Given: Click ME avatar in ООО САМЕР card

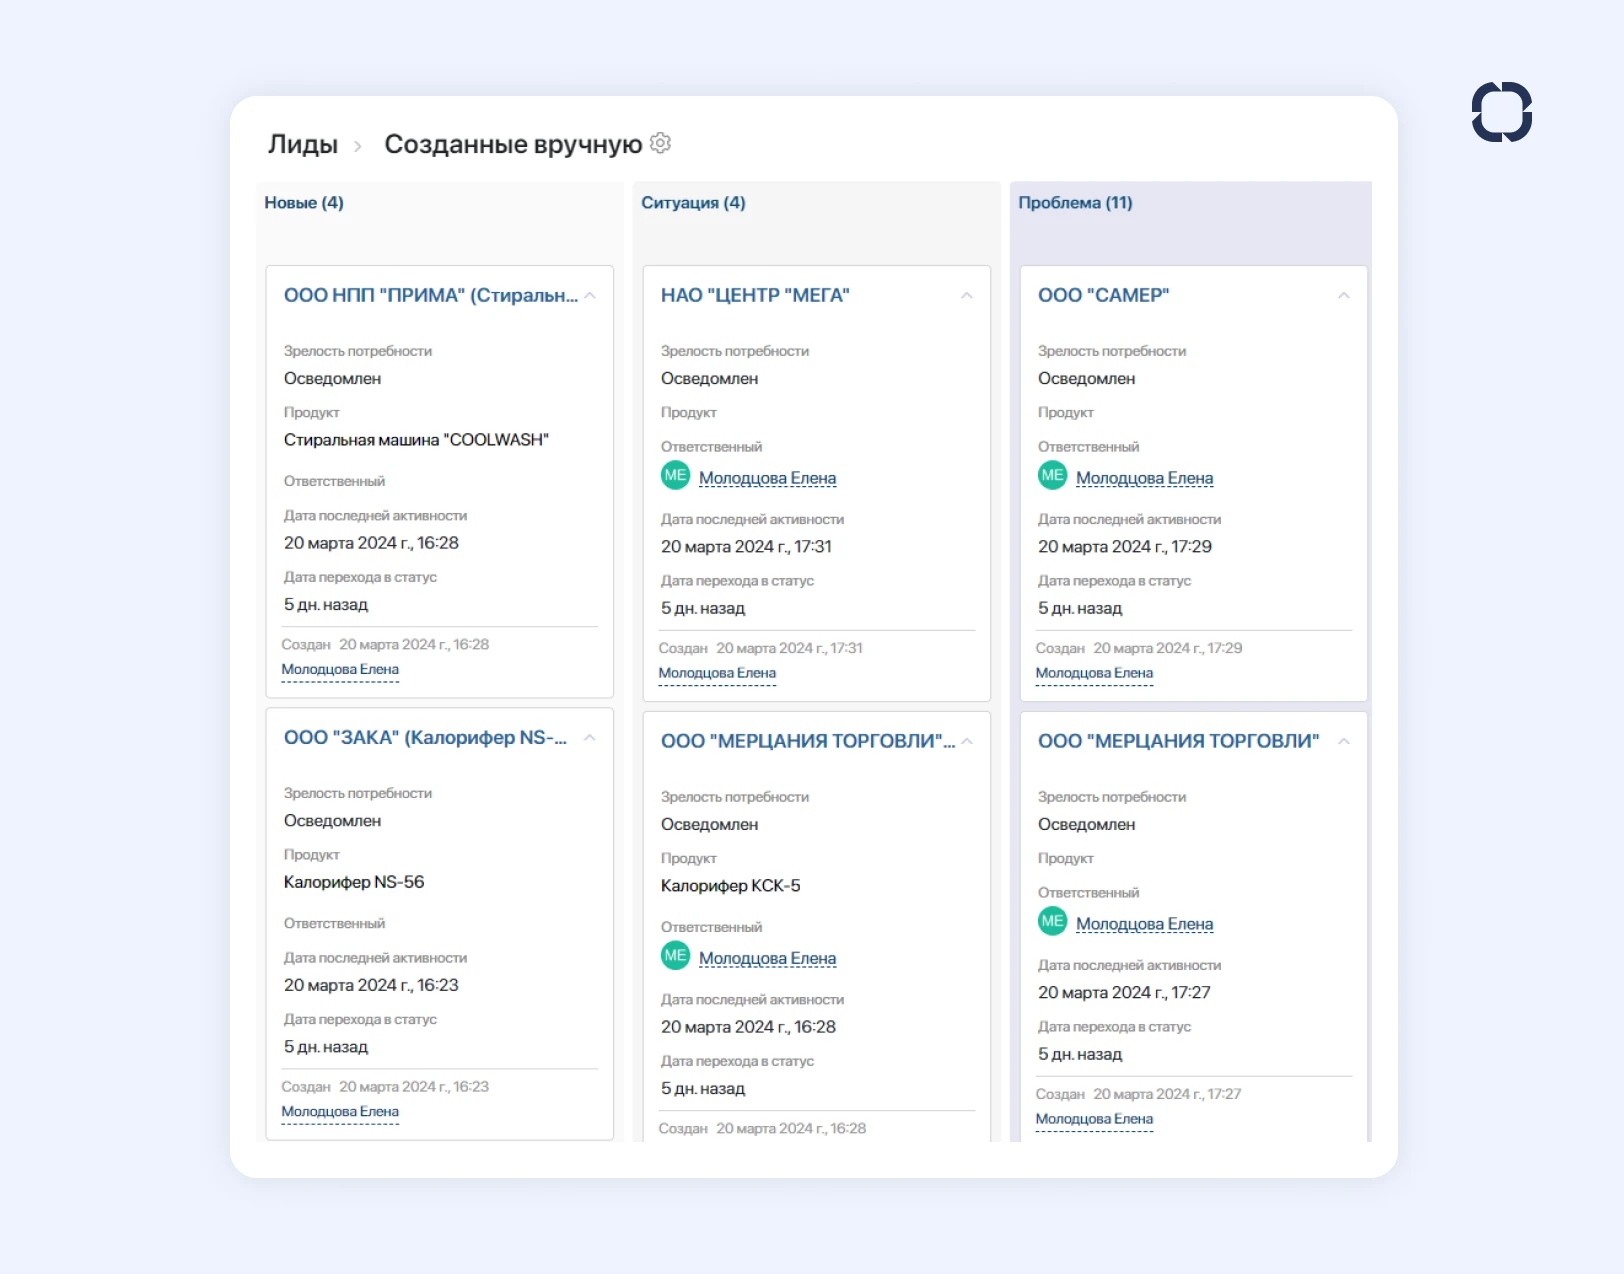Looking at the screenshot, I should tap(1052, 476).
